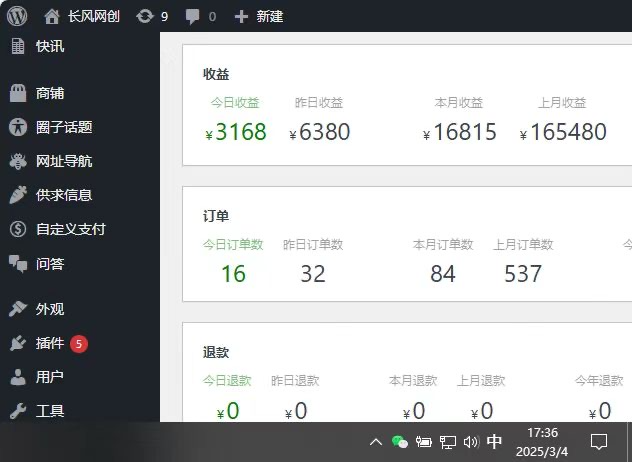Click the 插件 plug icon
The image size is (632, 462).
[18, 343]
